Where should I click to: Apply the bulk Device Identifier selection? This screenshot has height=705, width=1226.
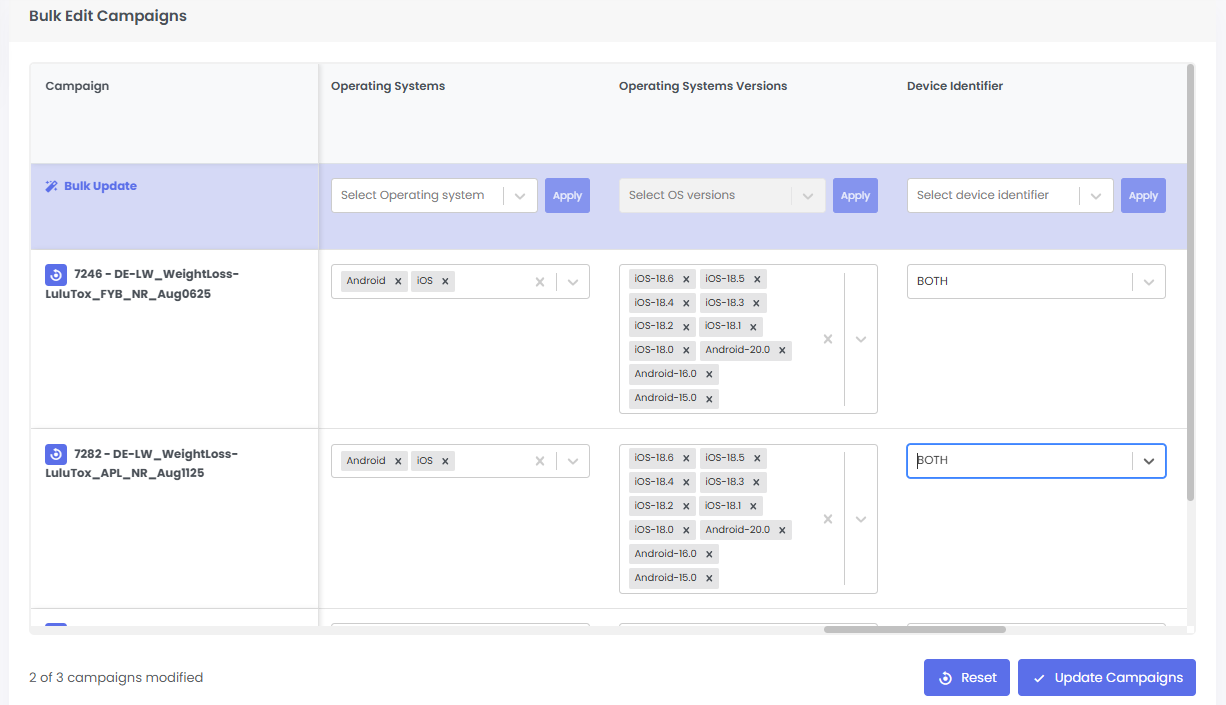1143,196
